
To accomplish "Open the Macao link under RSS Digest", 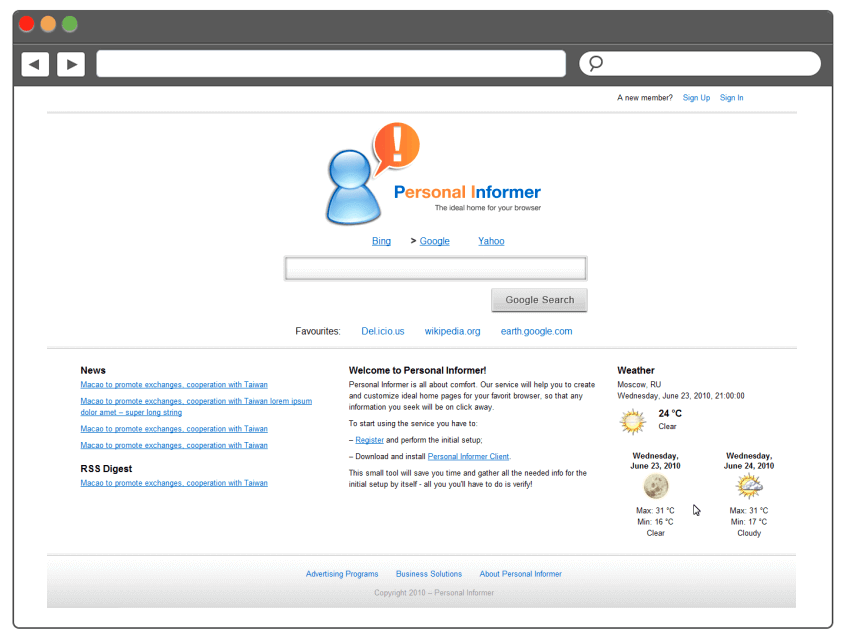I will [174, 483].
